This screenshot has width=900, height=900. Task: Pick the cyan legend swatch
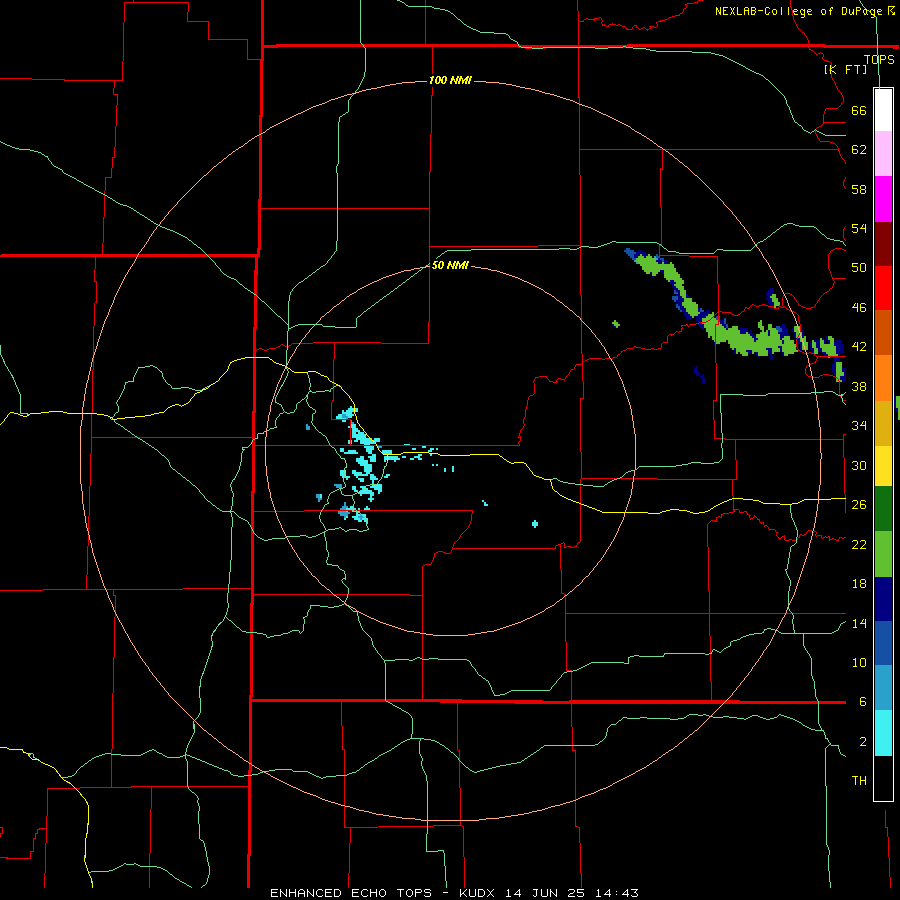coord(883,733)
